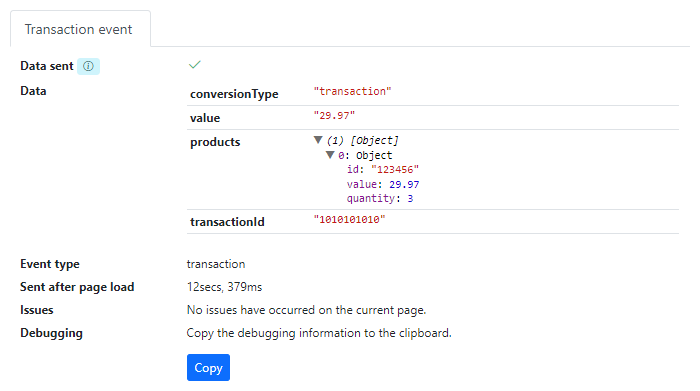Collapse the products array triangle

pos(318,140)
